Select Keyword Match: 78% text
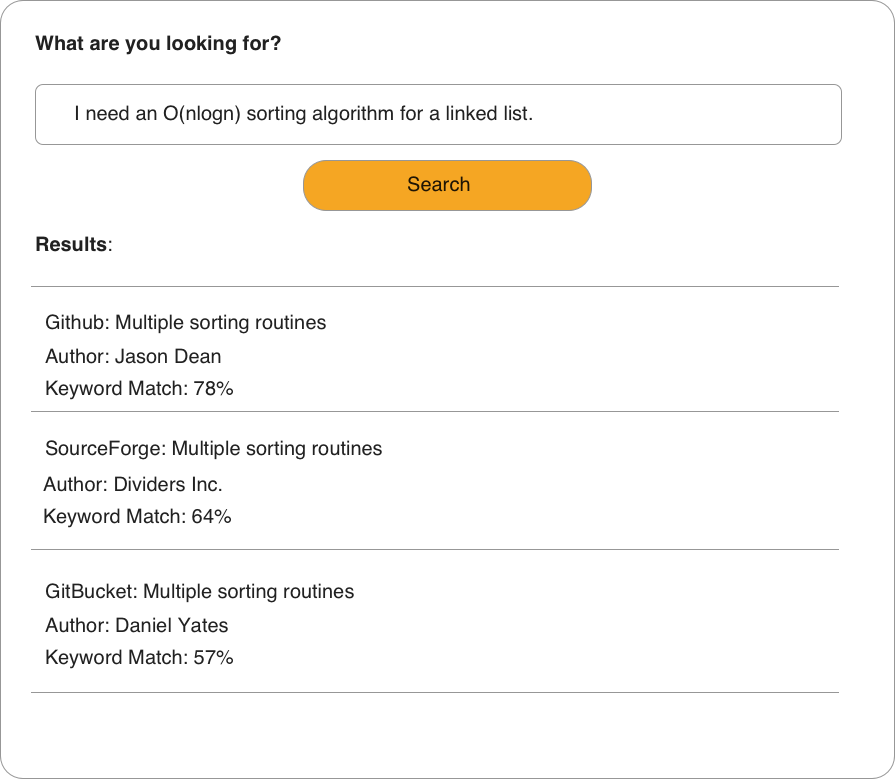Image resolution: width=895 pixels, height=779 pixels. click(x=139, y=389)
